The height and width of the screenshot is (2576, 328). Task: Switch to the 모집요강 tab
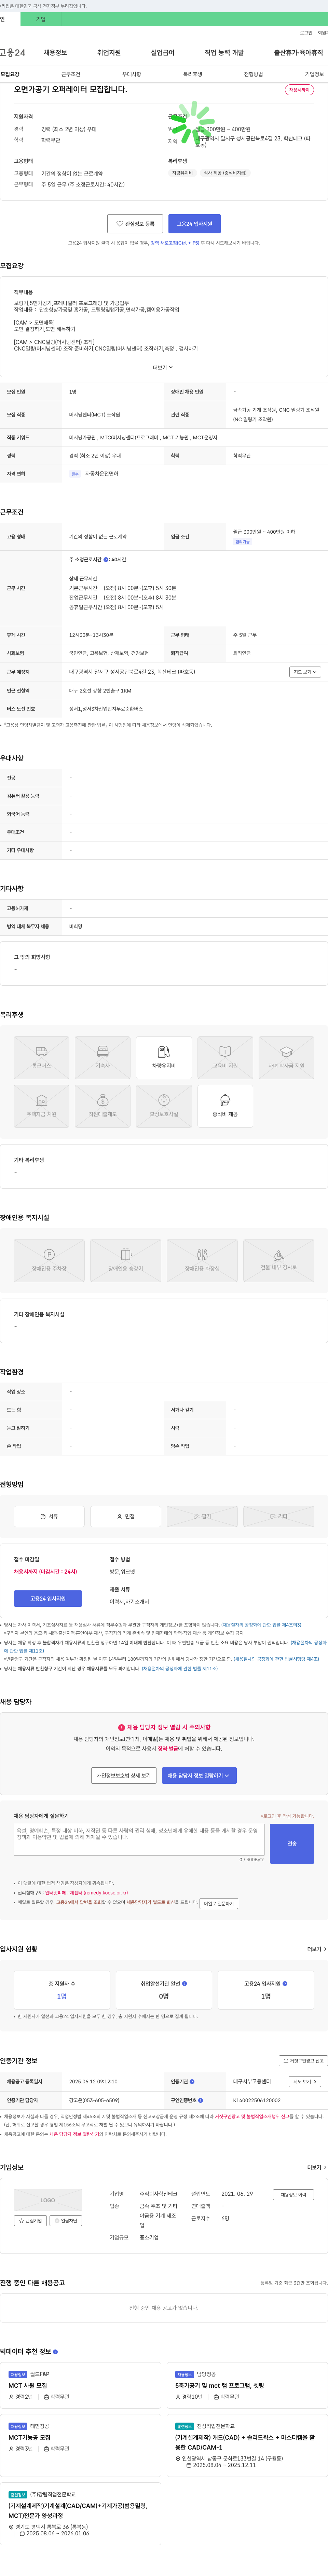tap(10, 74)
